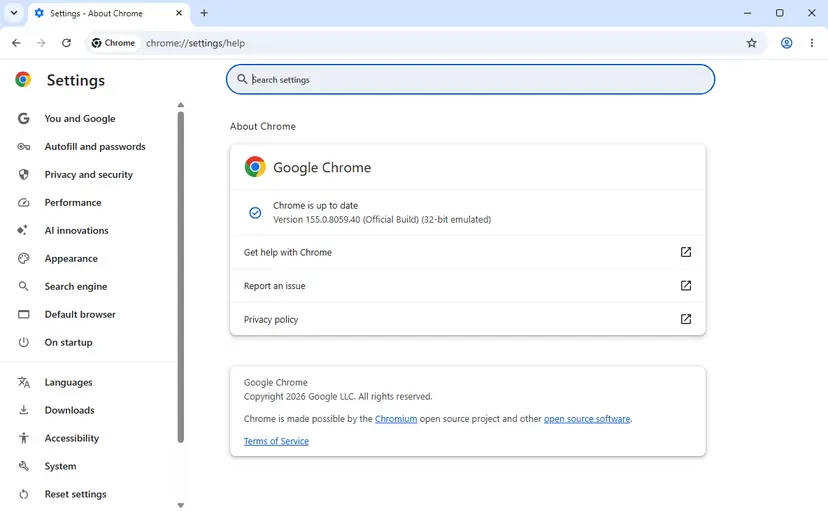The width and height of the screenshot is (828, 511).
Task: Click the translate icon for Languages
Action: tap(24, 382)
